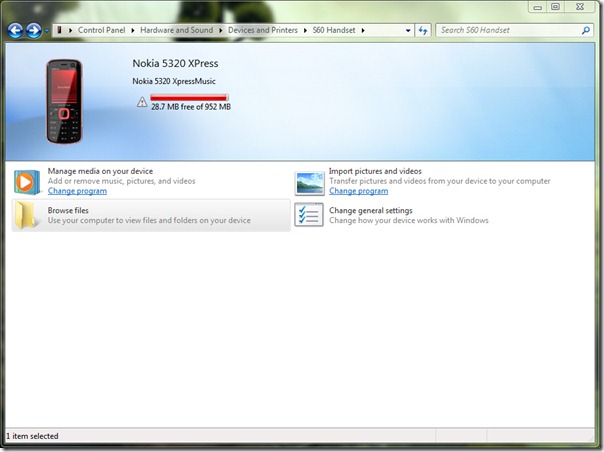
Task: Expand the arrow after S60 Handset breadcrumb
Action: [363, 30]
